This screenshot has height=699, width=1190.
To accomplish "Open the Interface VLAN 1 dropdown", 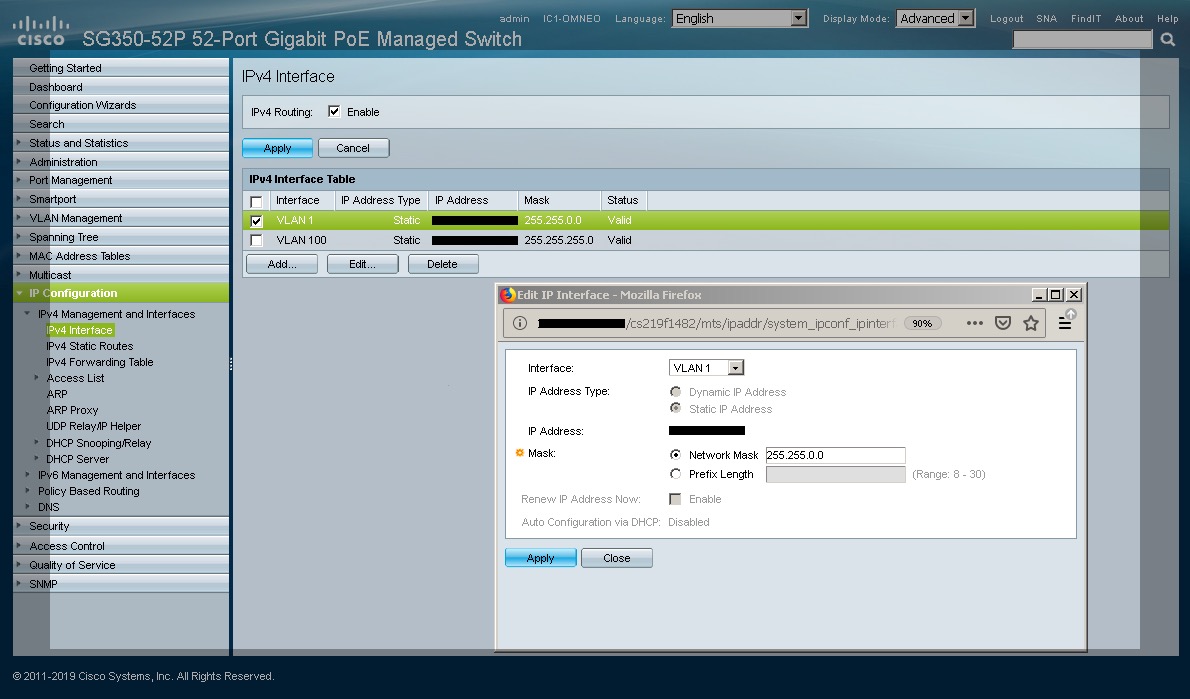I will pos(707,368).
